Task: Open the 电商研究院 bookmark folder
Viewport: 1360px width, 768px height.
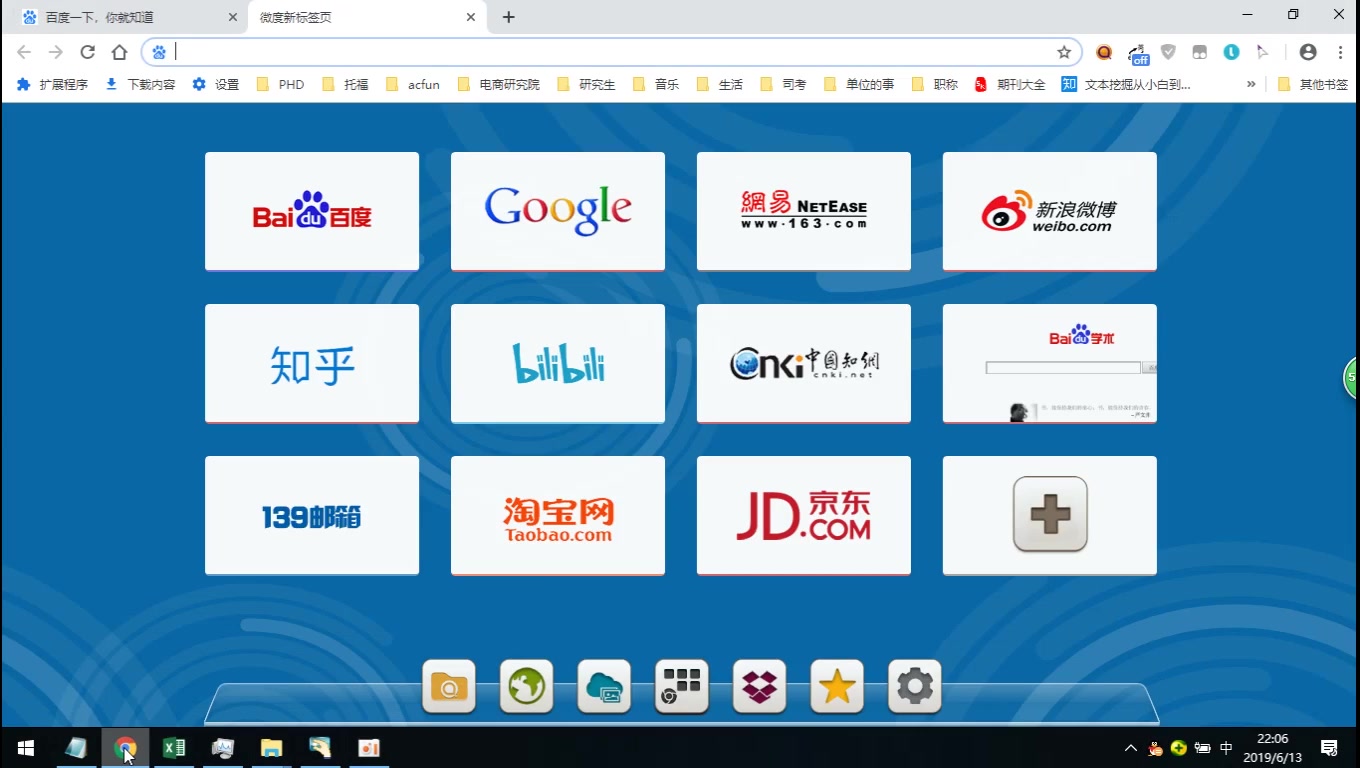Action: coord(498,84)
